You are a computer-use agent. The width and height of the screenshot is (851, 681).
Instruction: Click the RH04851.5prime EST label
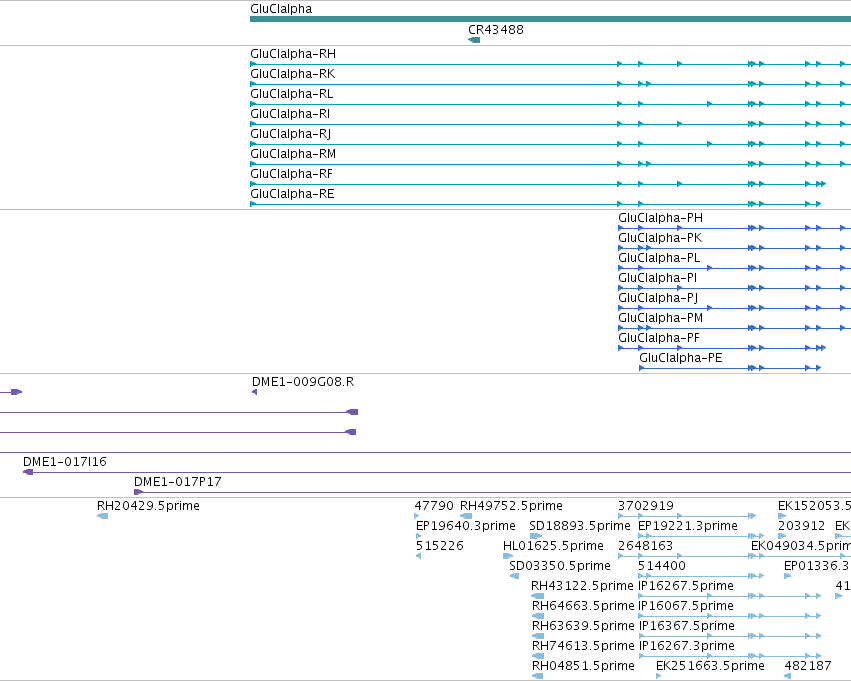click(583, 666)
